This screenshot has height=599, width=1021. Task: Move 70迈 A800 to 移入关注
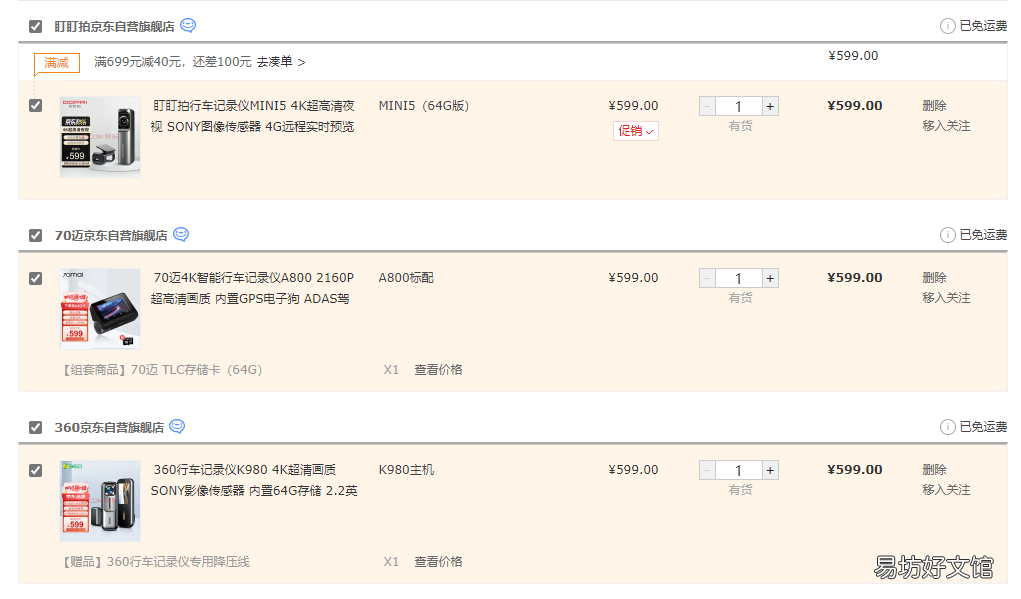pyautogui.click(x=946, y=298)
